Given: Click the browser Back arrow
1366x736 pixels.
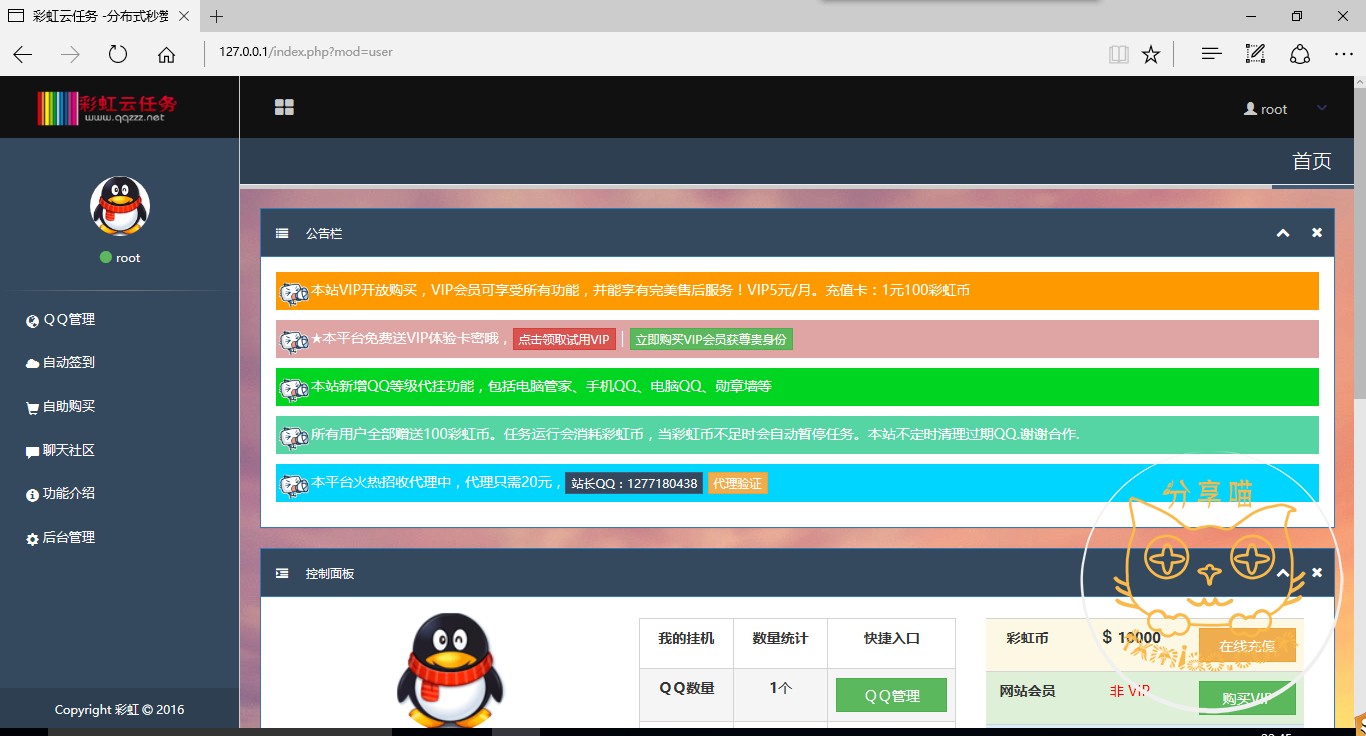Looking at the screenshot, I should 22,54.
